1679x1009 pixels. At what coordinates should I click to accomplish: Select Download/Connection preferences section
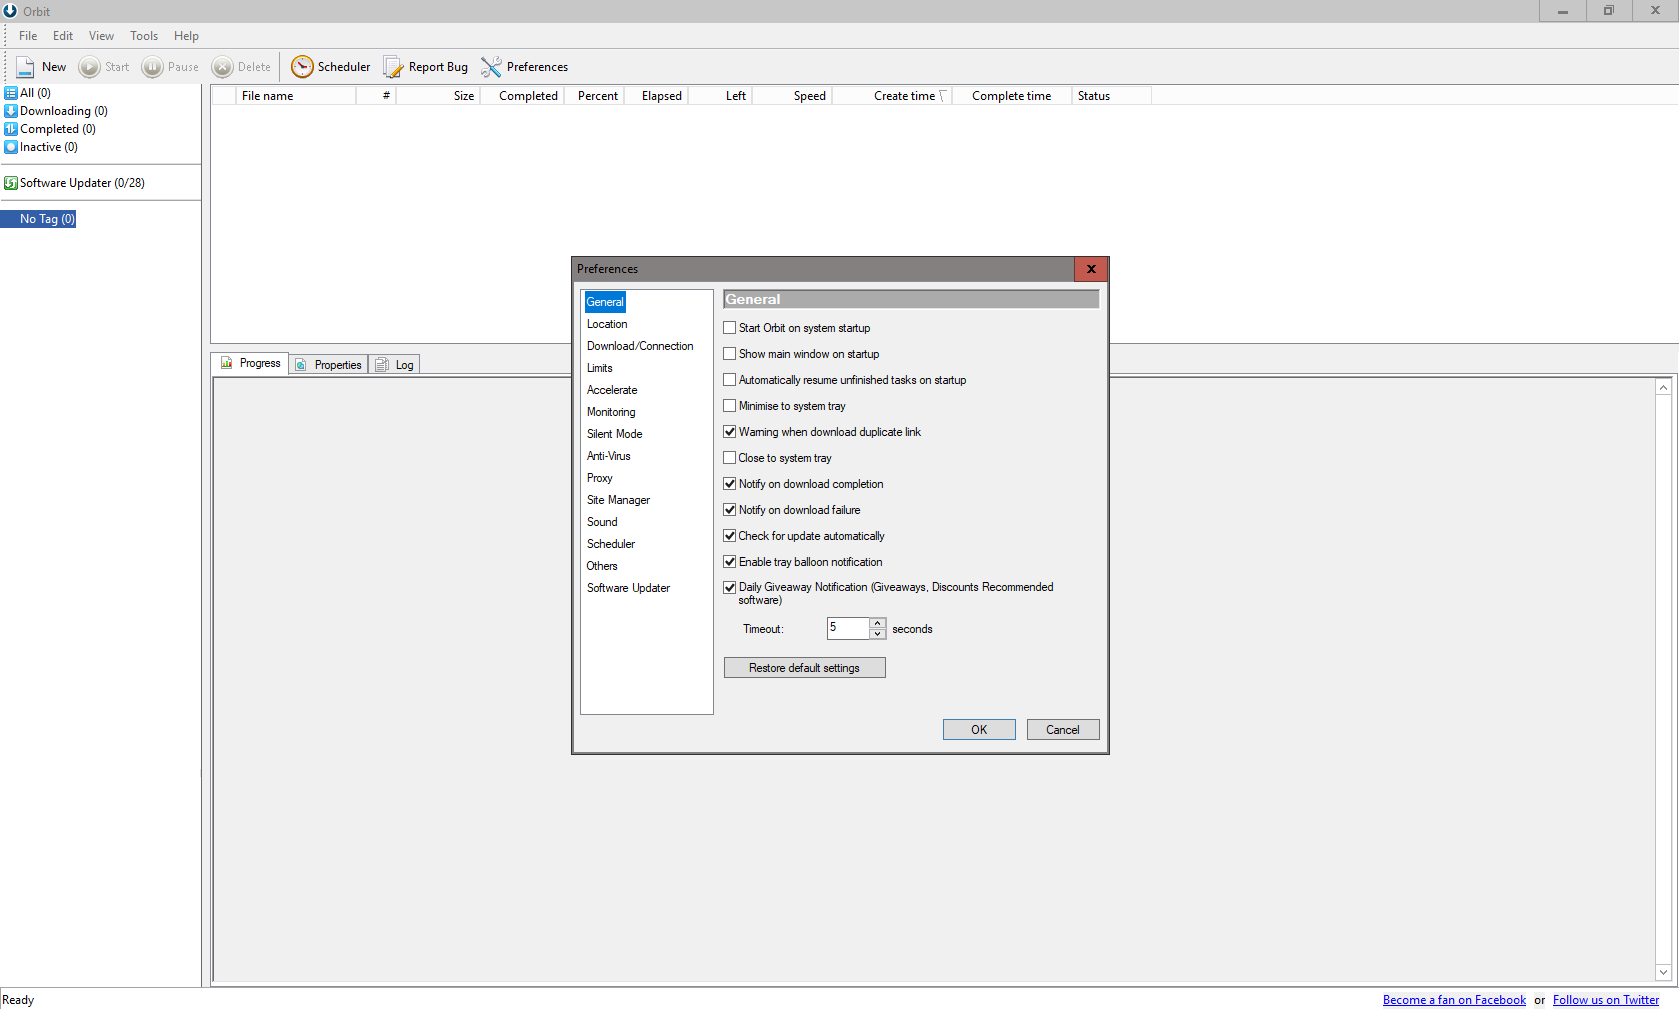coord(640,346)
